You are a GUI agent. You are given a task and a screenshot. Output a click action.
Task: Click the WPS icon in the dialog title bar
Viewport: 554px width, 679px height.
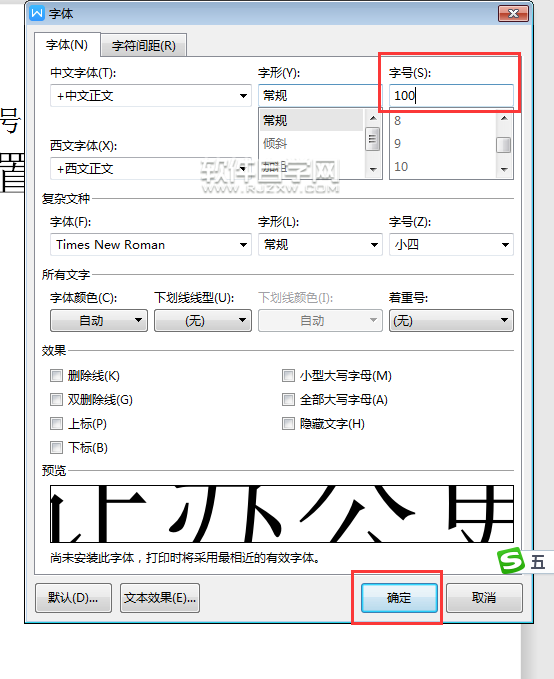37,13
